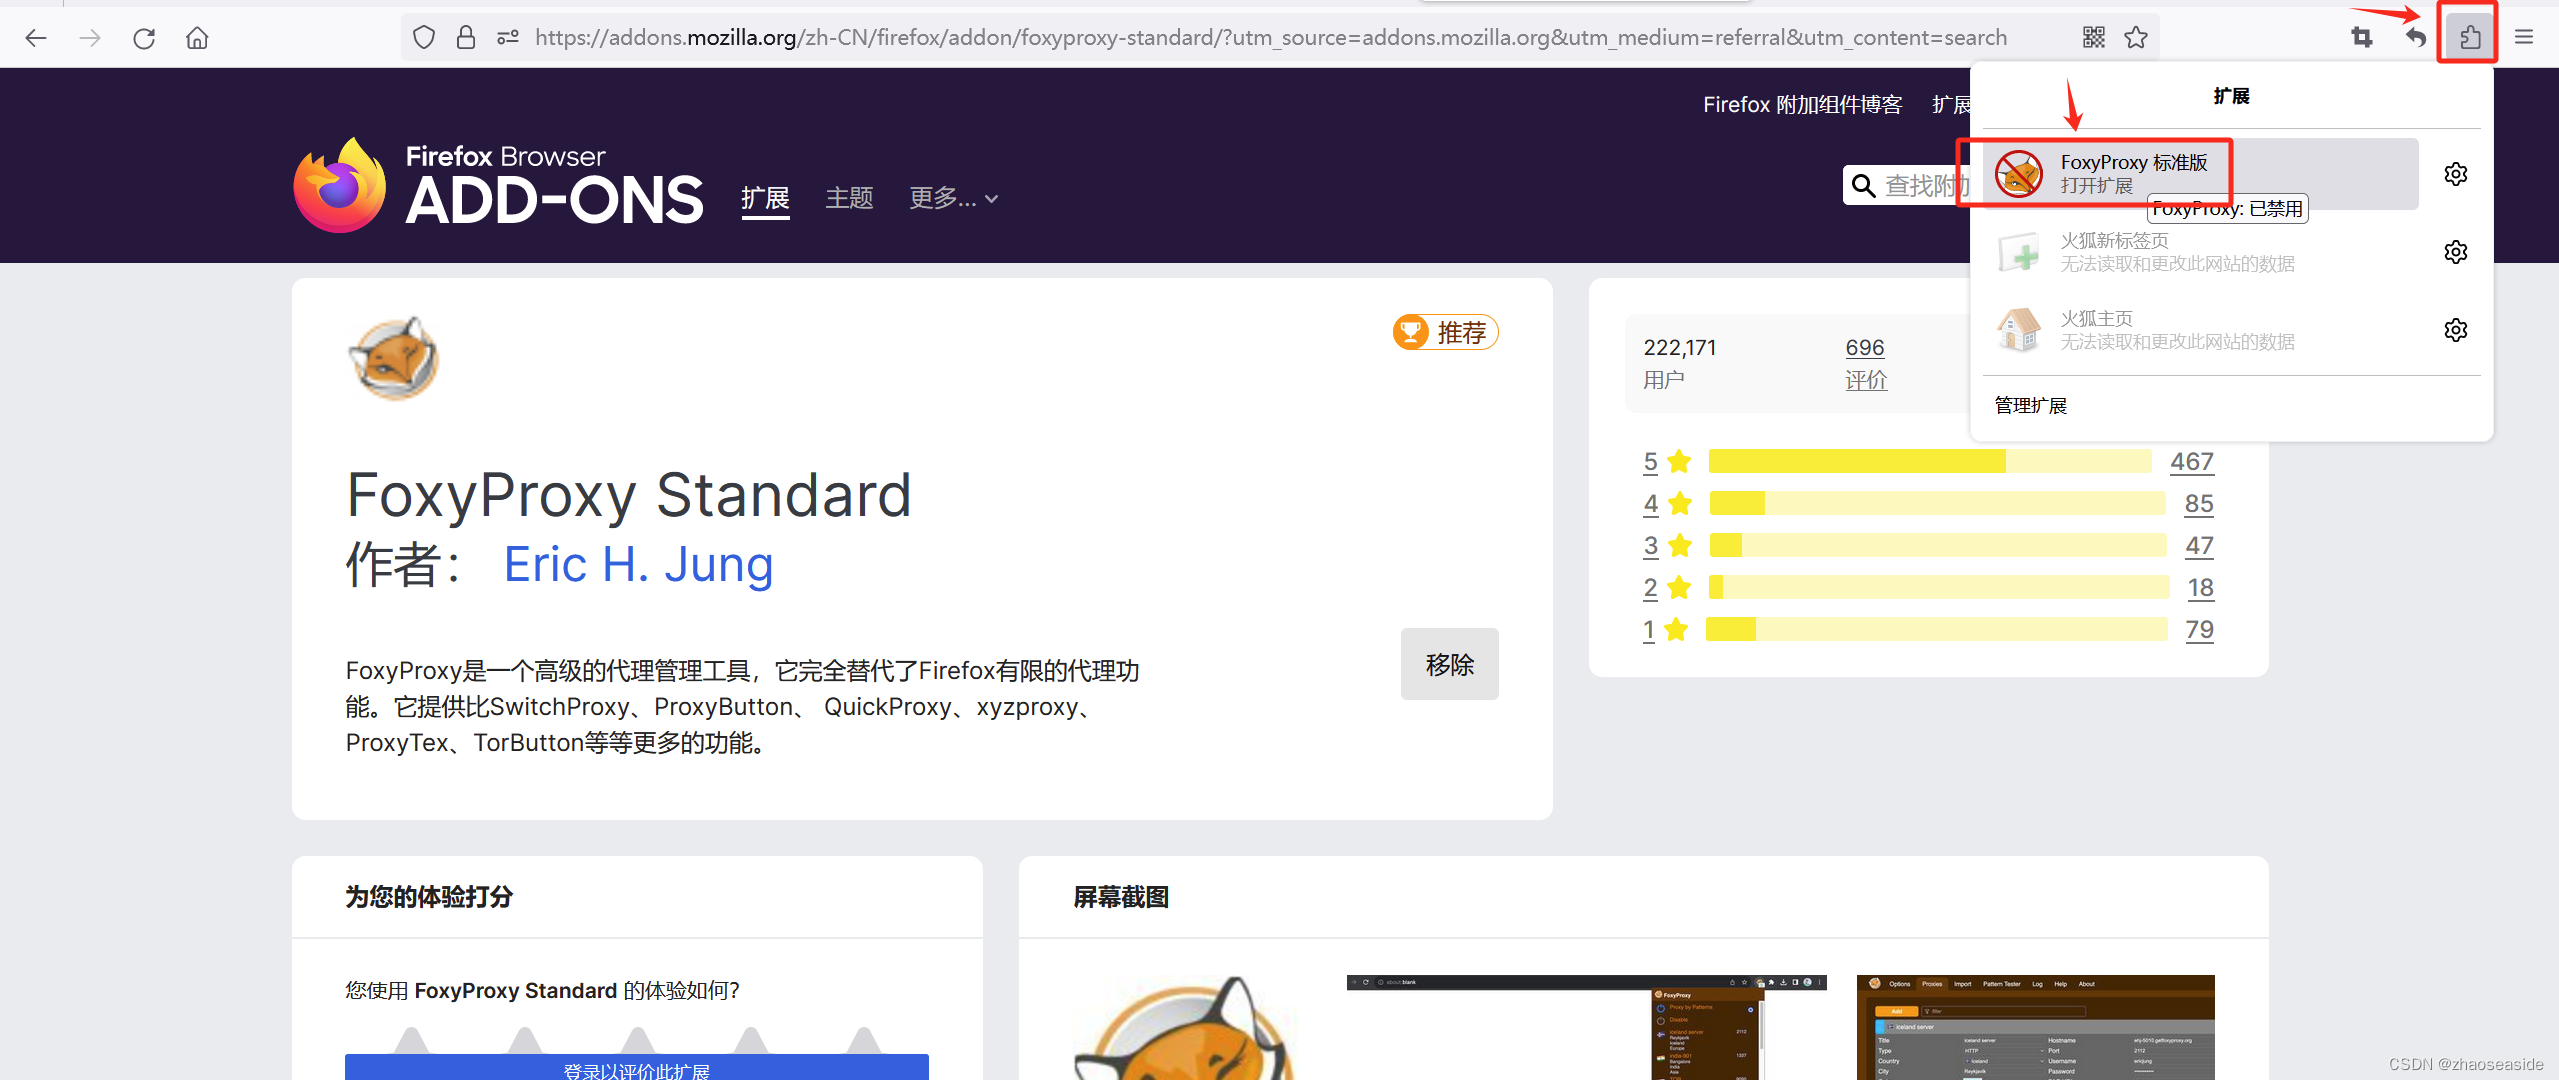
Task: Filter reviews by 1 star rating
Action: 1666,629
